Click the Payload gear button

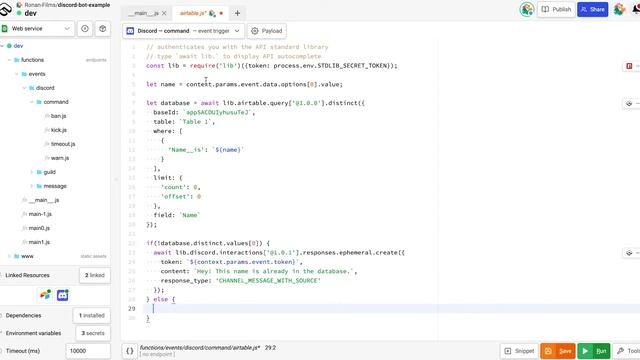point(267,31)
